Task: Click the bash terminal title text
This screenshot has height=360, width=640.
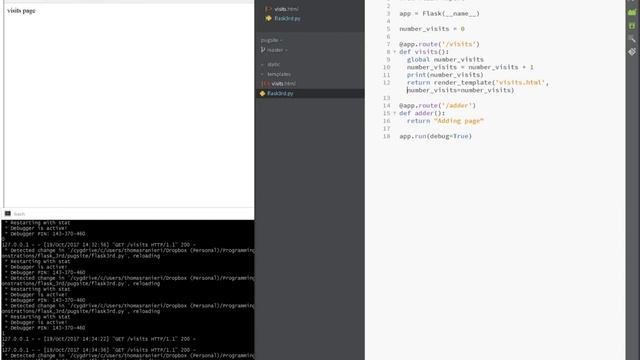Action: point(19,214)
